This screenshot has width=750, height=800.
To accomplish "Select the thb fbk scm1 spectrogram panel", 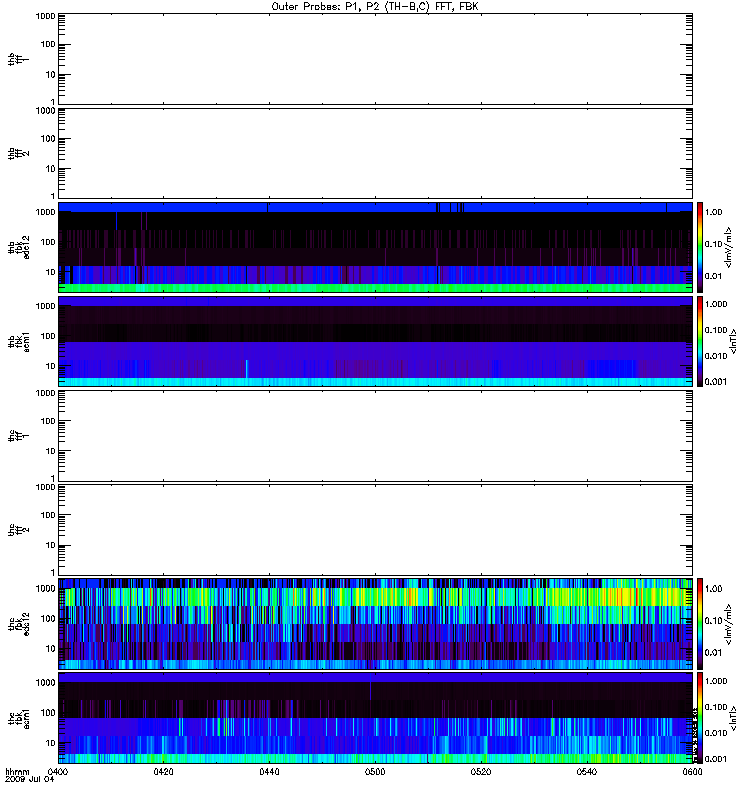I will coord(375,341).
